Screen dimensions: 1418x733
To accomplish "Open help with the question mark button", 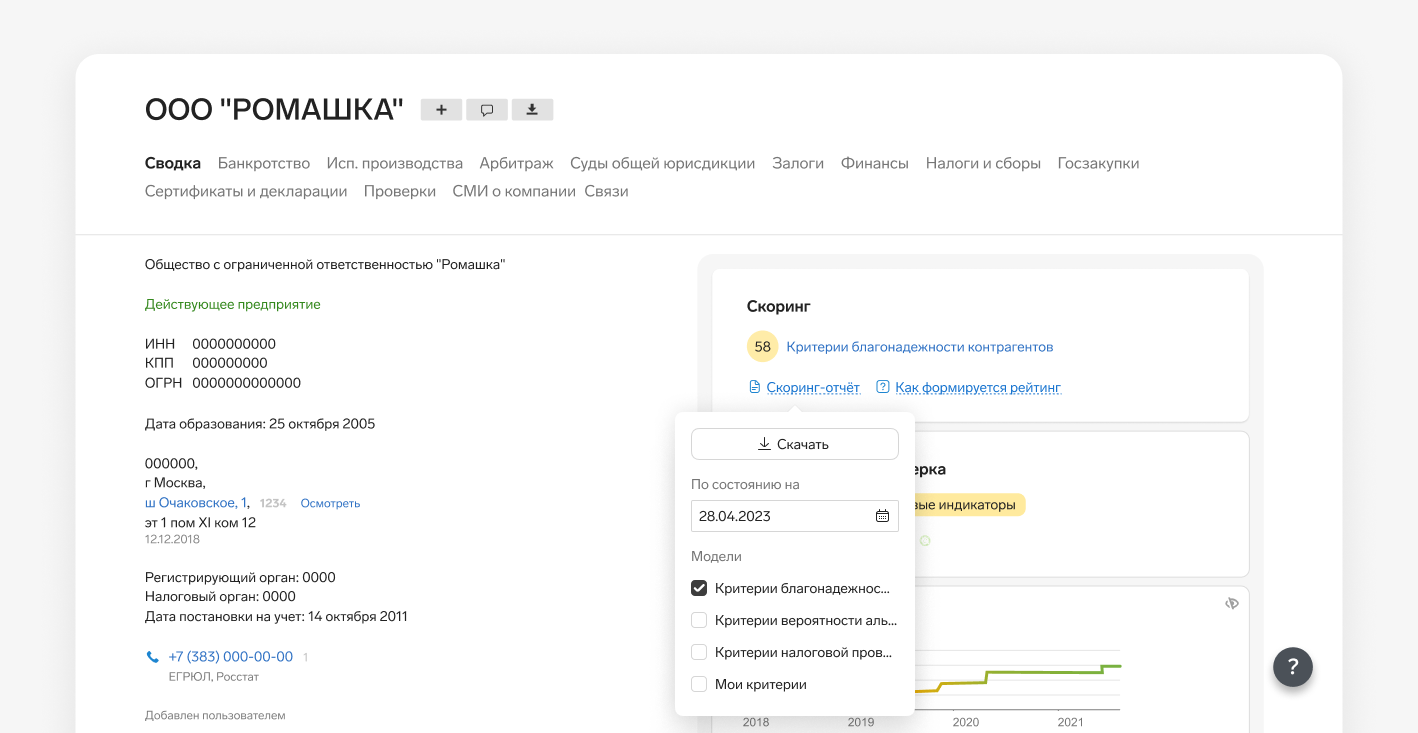I will (1292, 666).
